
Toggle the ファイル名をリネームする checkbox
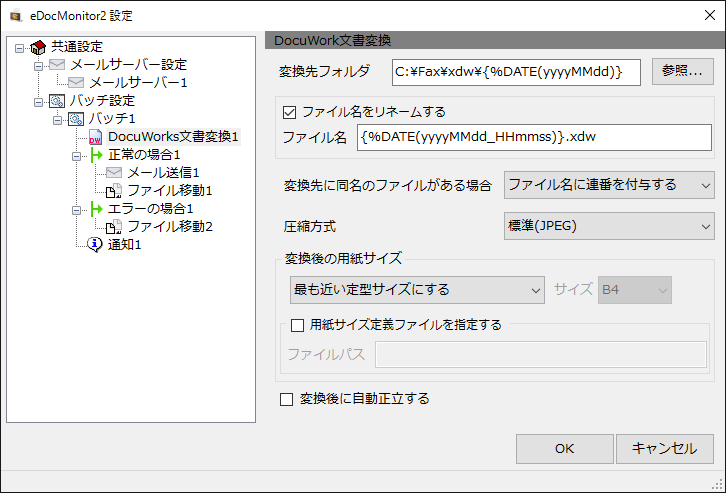(289, 112)
